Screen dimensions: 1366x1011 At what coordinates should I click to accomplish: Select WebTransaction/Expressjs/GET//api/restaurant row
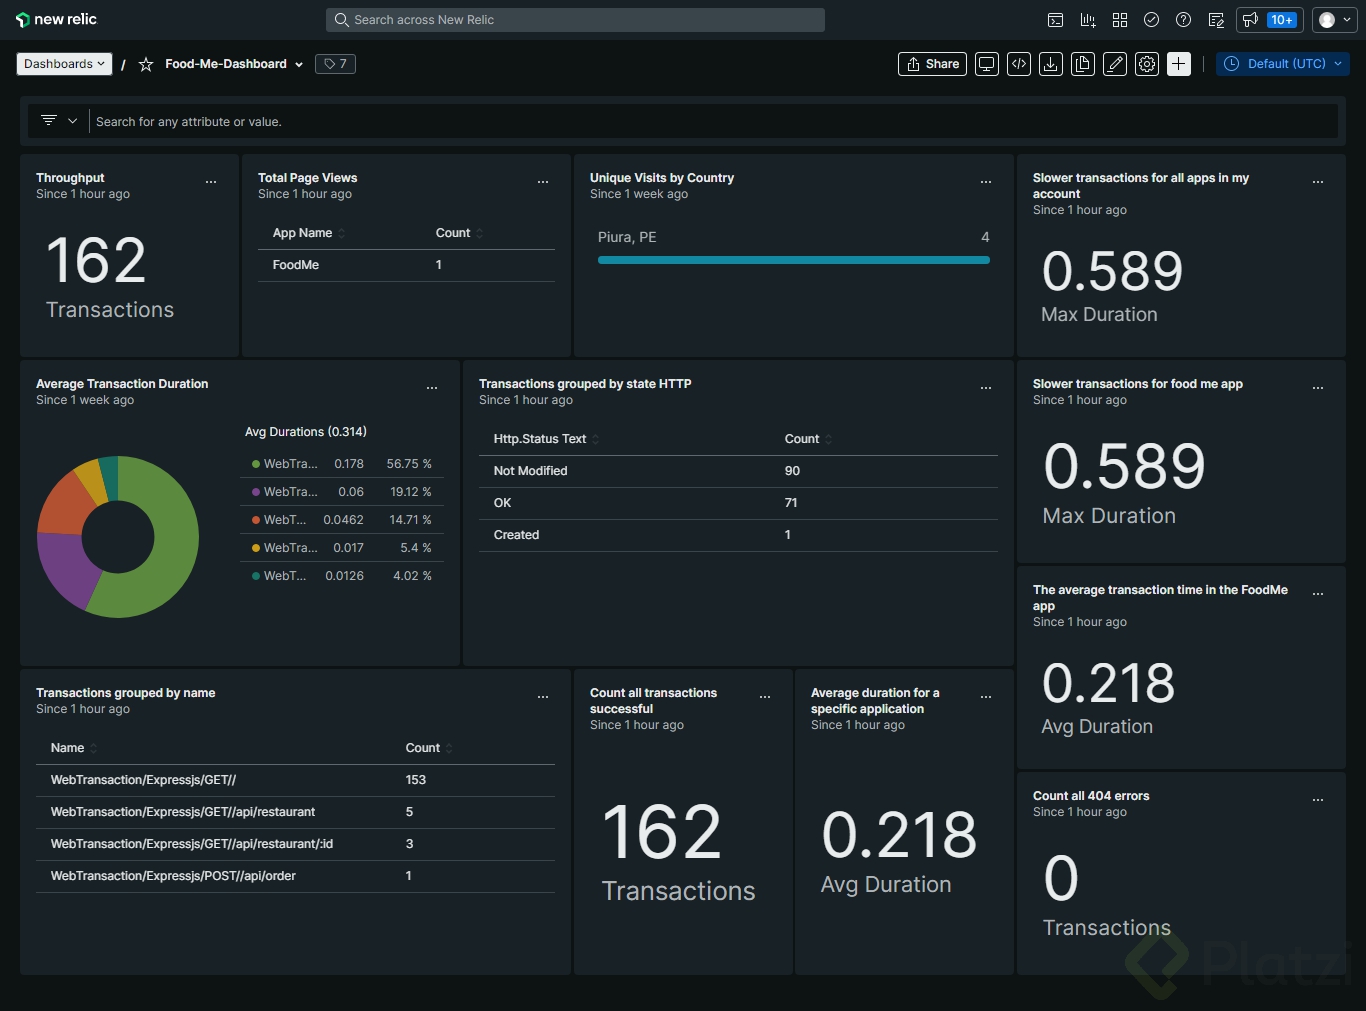(295, 812)
